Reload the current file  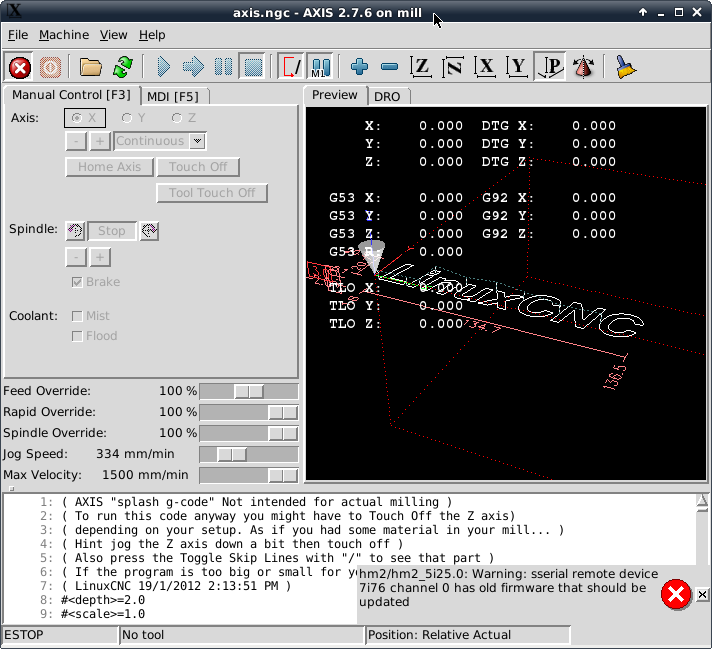tap(123, 67)
